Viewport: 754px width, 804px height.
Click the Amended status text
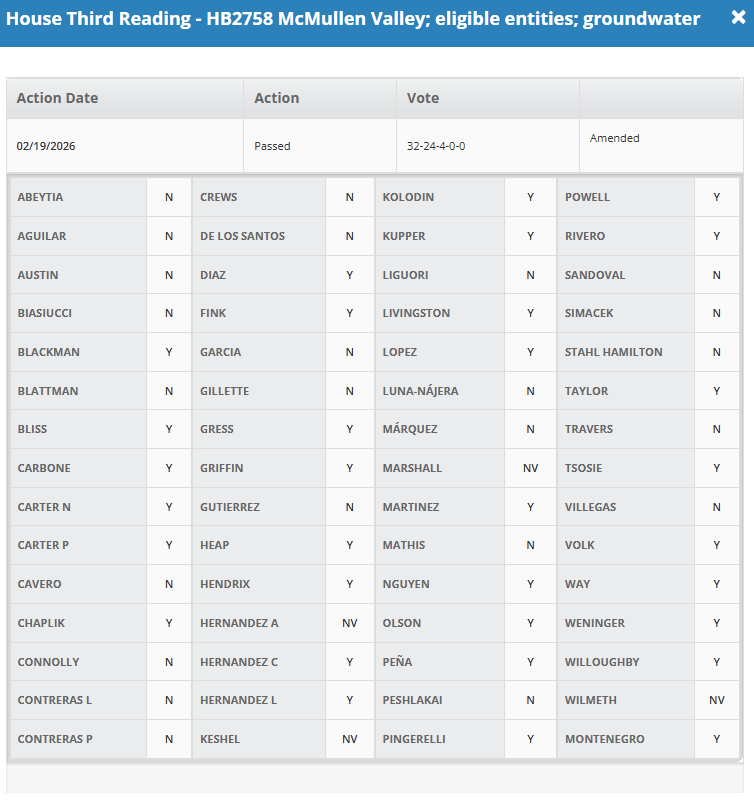pos(614,138)
